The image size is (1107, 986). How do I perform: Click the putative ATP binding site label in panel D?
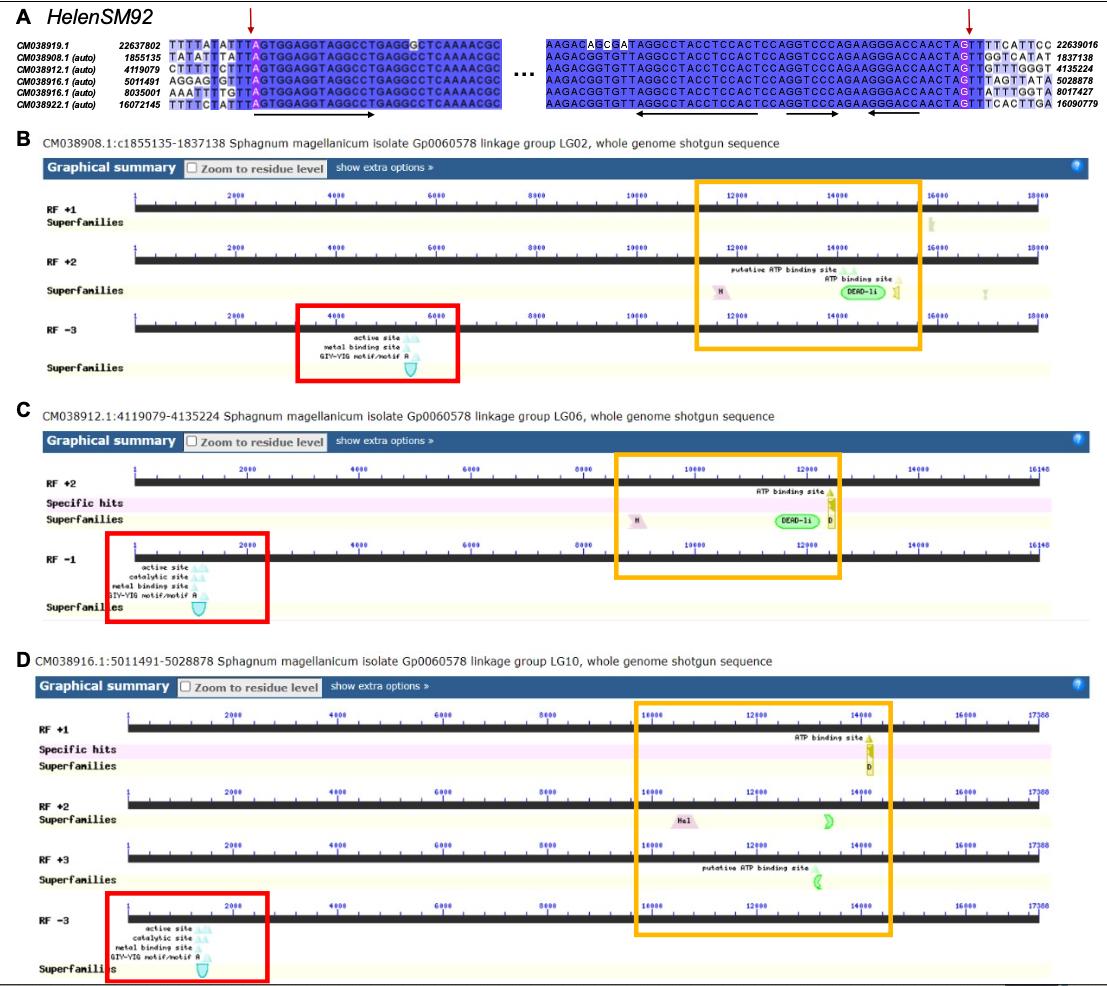pos(758,868)
